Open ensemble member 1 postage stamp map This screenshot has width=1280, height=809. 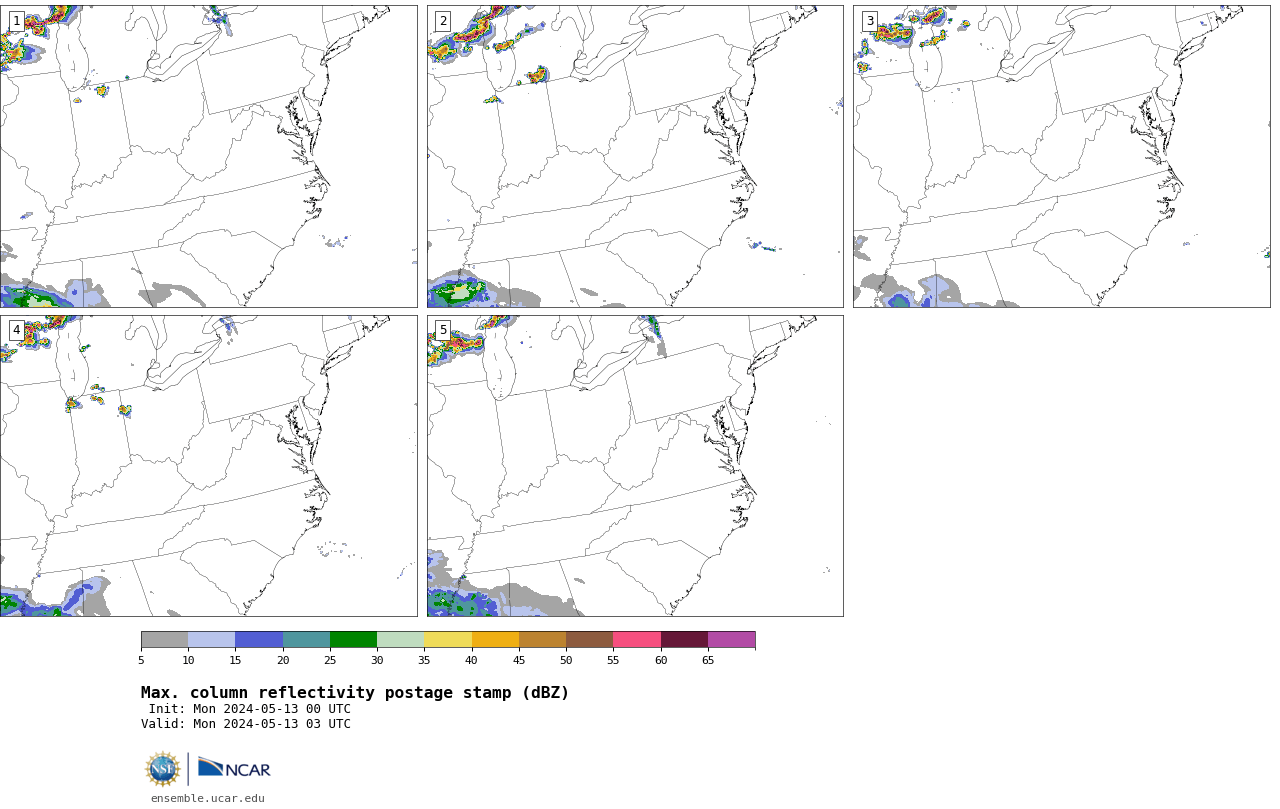pos(209,156)
